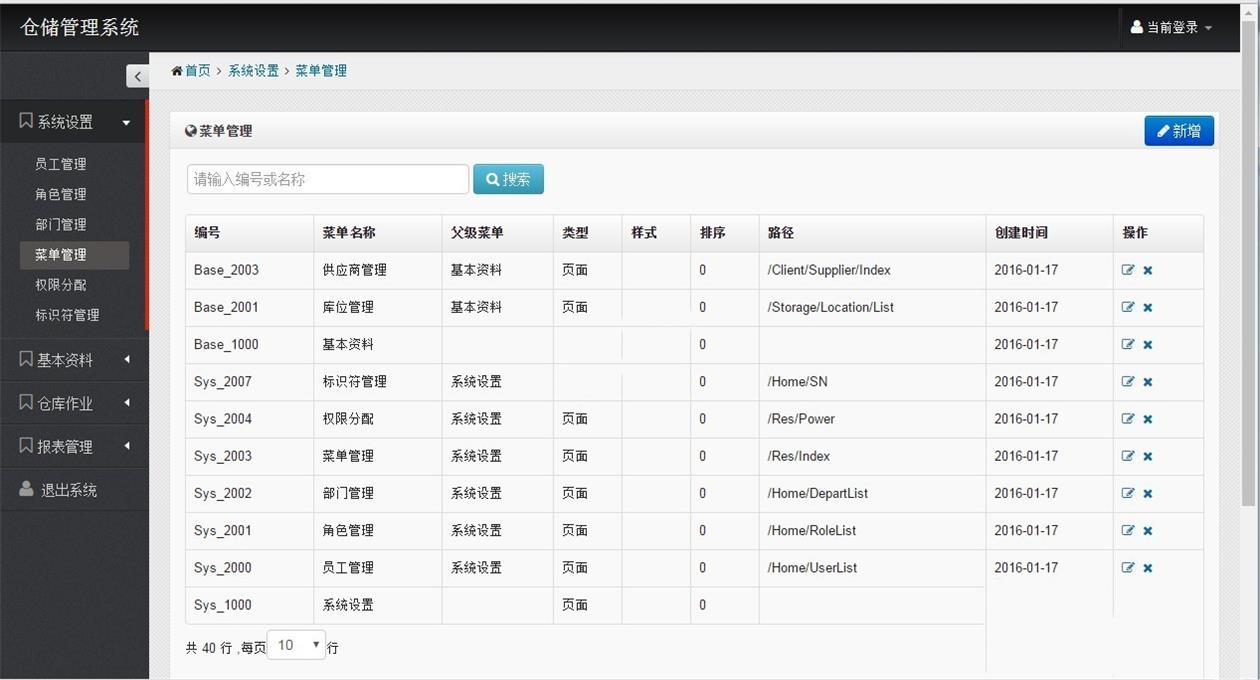Focus the 请输入编号或名称 search field

click(328, 179)
